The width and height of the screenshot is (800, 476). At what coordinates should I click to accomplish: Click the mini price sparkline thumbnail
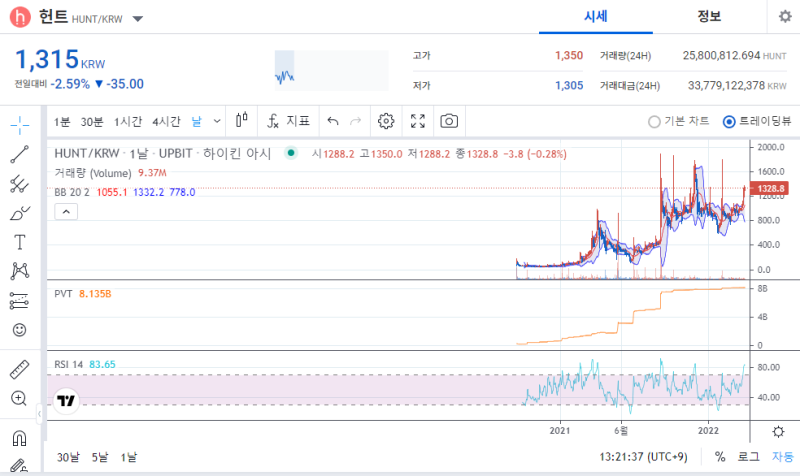tap(332, 70)
